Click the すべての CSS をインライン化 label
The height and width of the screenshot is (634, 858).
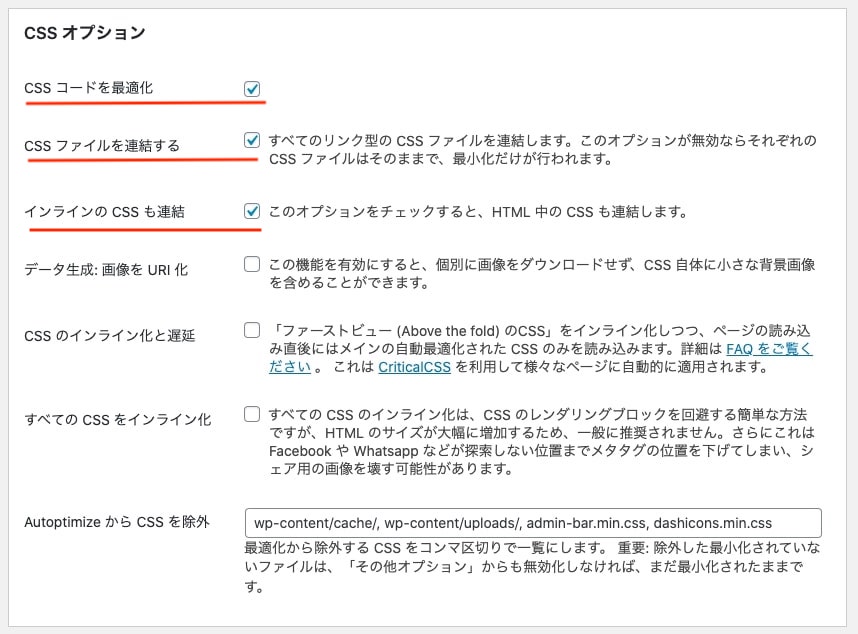[x=118, y=419]
